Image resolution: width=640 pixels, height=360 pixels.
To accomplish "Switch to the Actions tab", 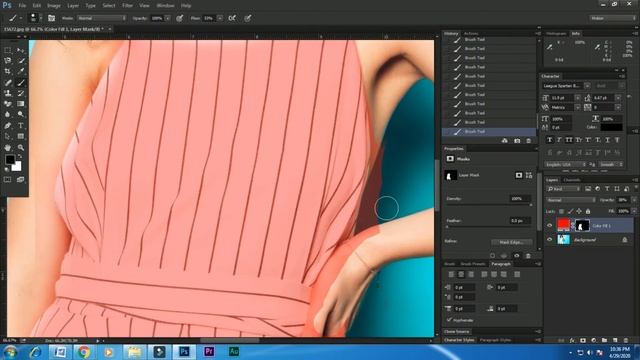I will pyautogui.click(x=471, y=33).
